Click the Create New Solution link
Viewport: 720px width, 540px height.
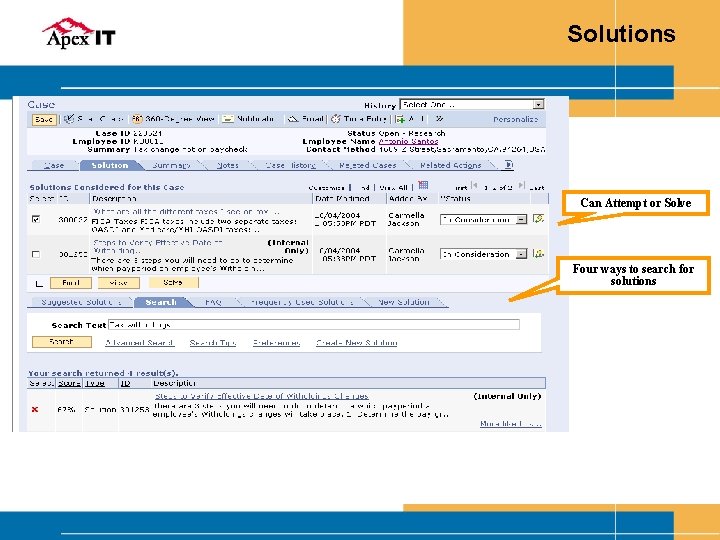pos(357,343)
